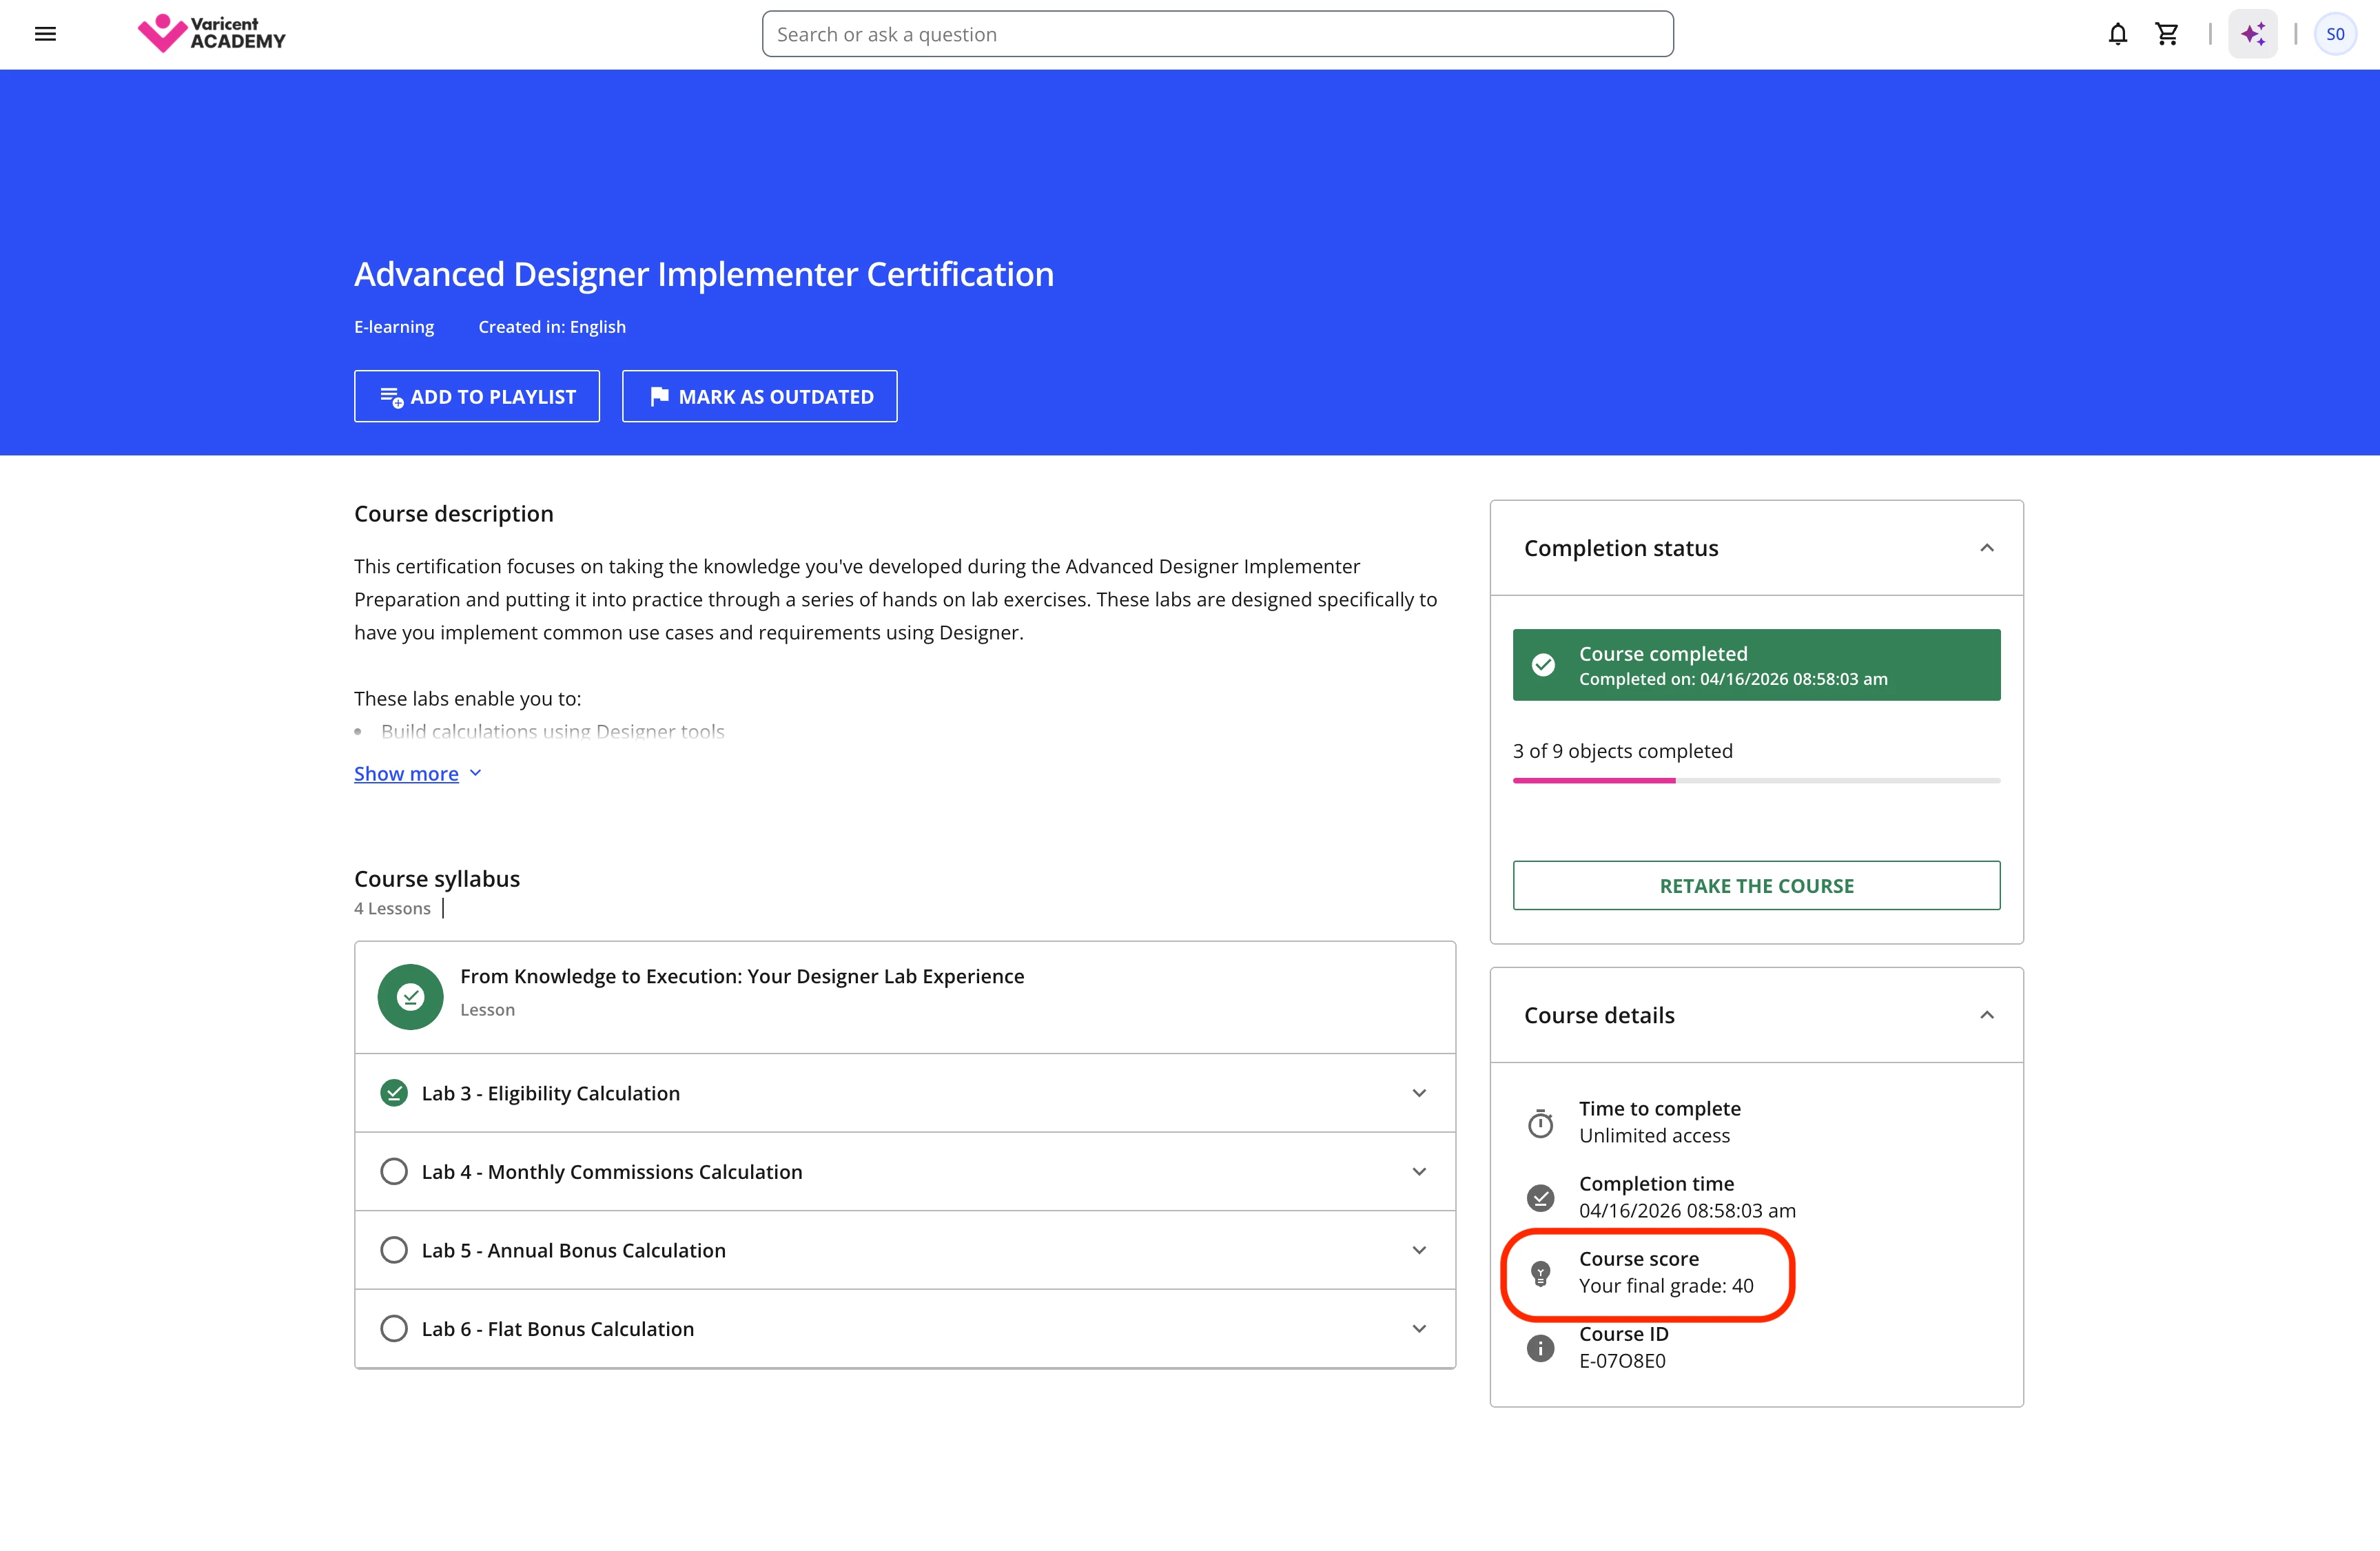Click the objects completed progress bar
This screenshot has width=2380, height=1551.
click(x=1756, y=781)
